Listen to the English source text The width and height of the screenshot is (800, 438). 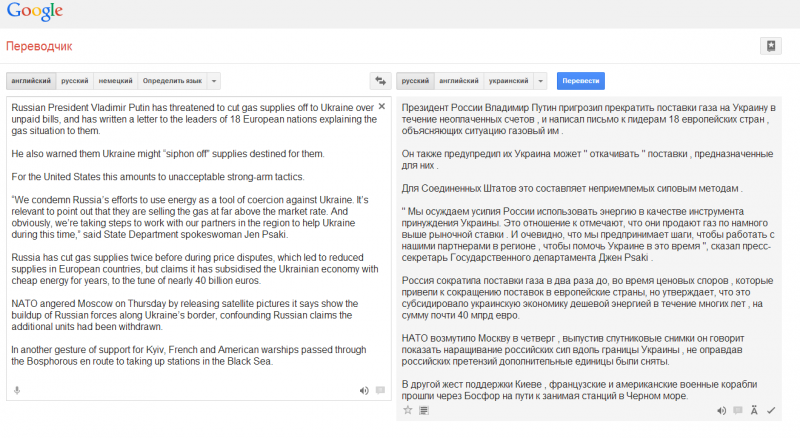(364, 391)
